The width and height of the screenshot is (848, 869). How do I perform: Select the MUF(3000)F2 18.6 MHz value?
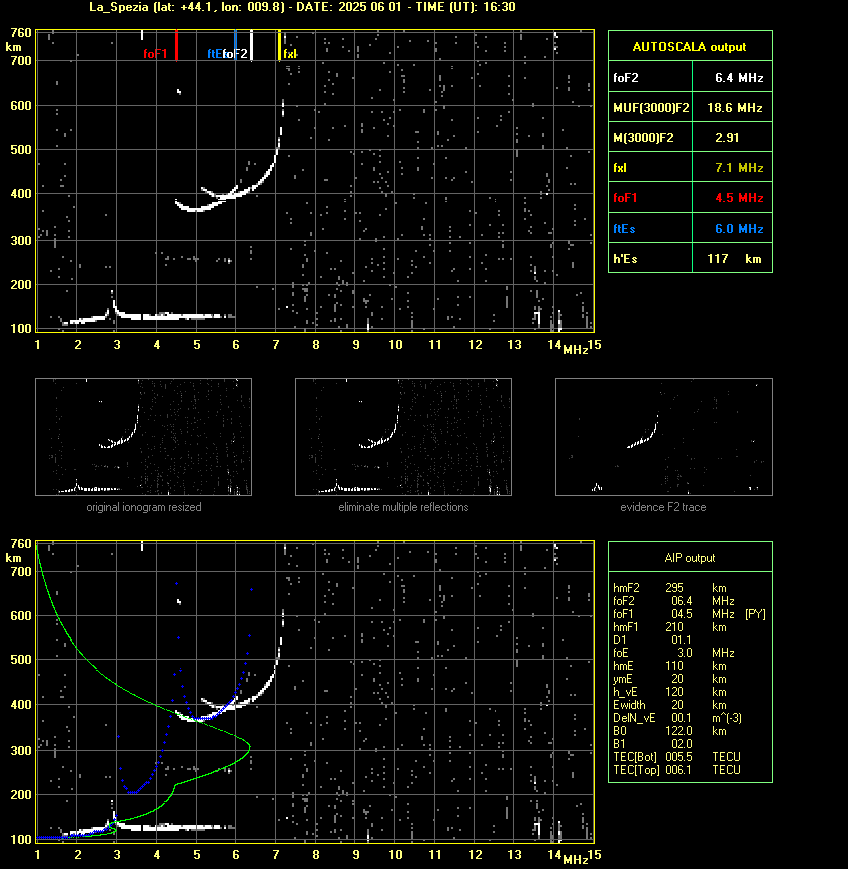pos(735,108)
